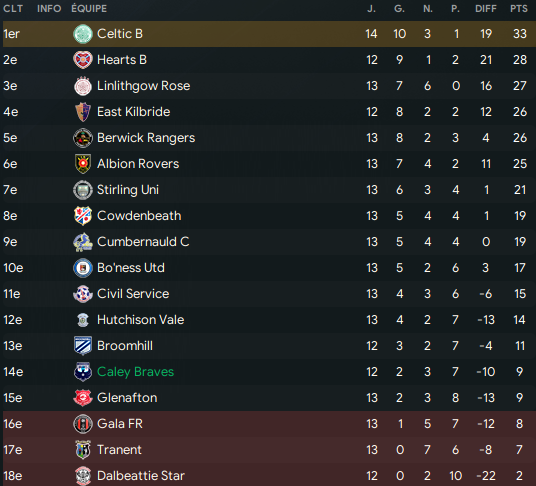
Task: Sort by DIFF column header
Action: 486,9
